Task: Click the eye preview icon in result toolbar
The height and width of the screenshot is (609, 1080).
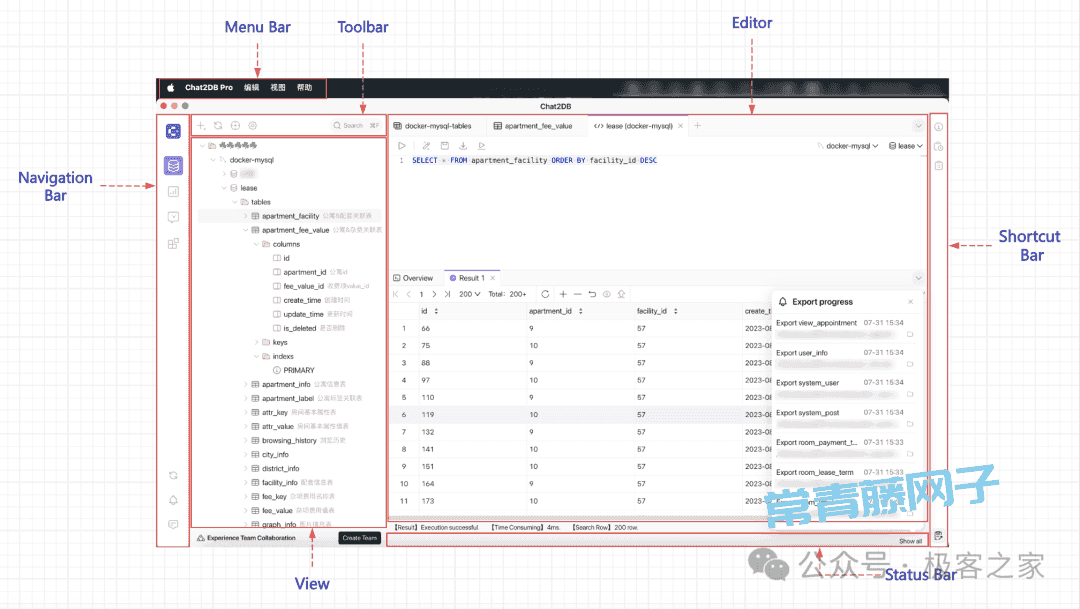Action: (607, 294)
